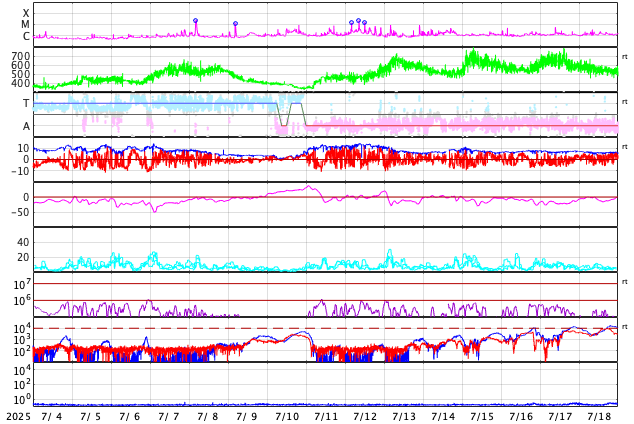Click the 7/16 date label
The height and width of the screenshot is (424, 634).
(521, 417)
